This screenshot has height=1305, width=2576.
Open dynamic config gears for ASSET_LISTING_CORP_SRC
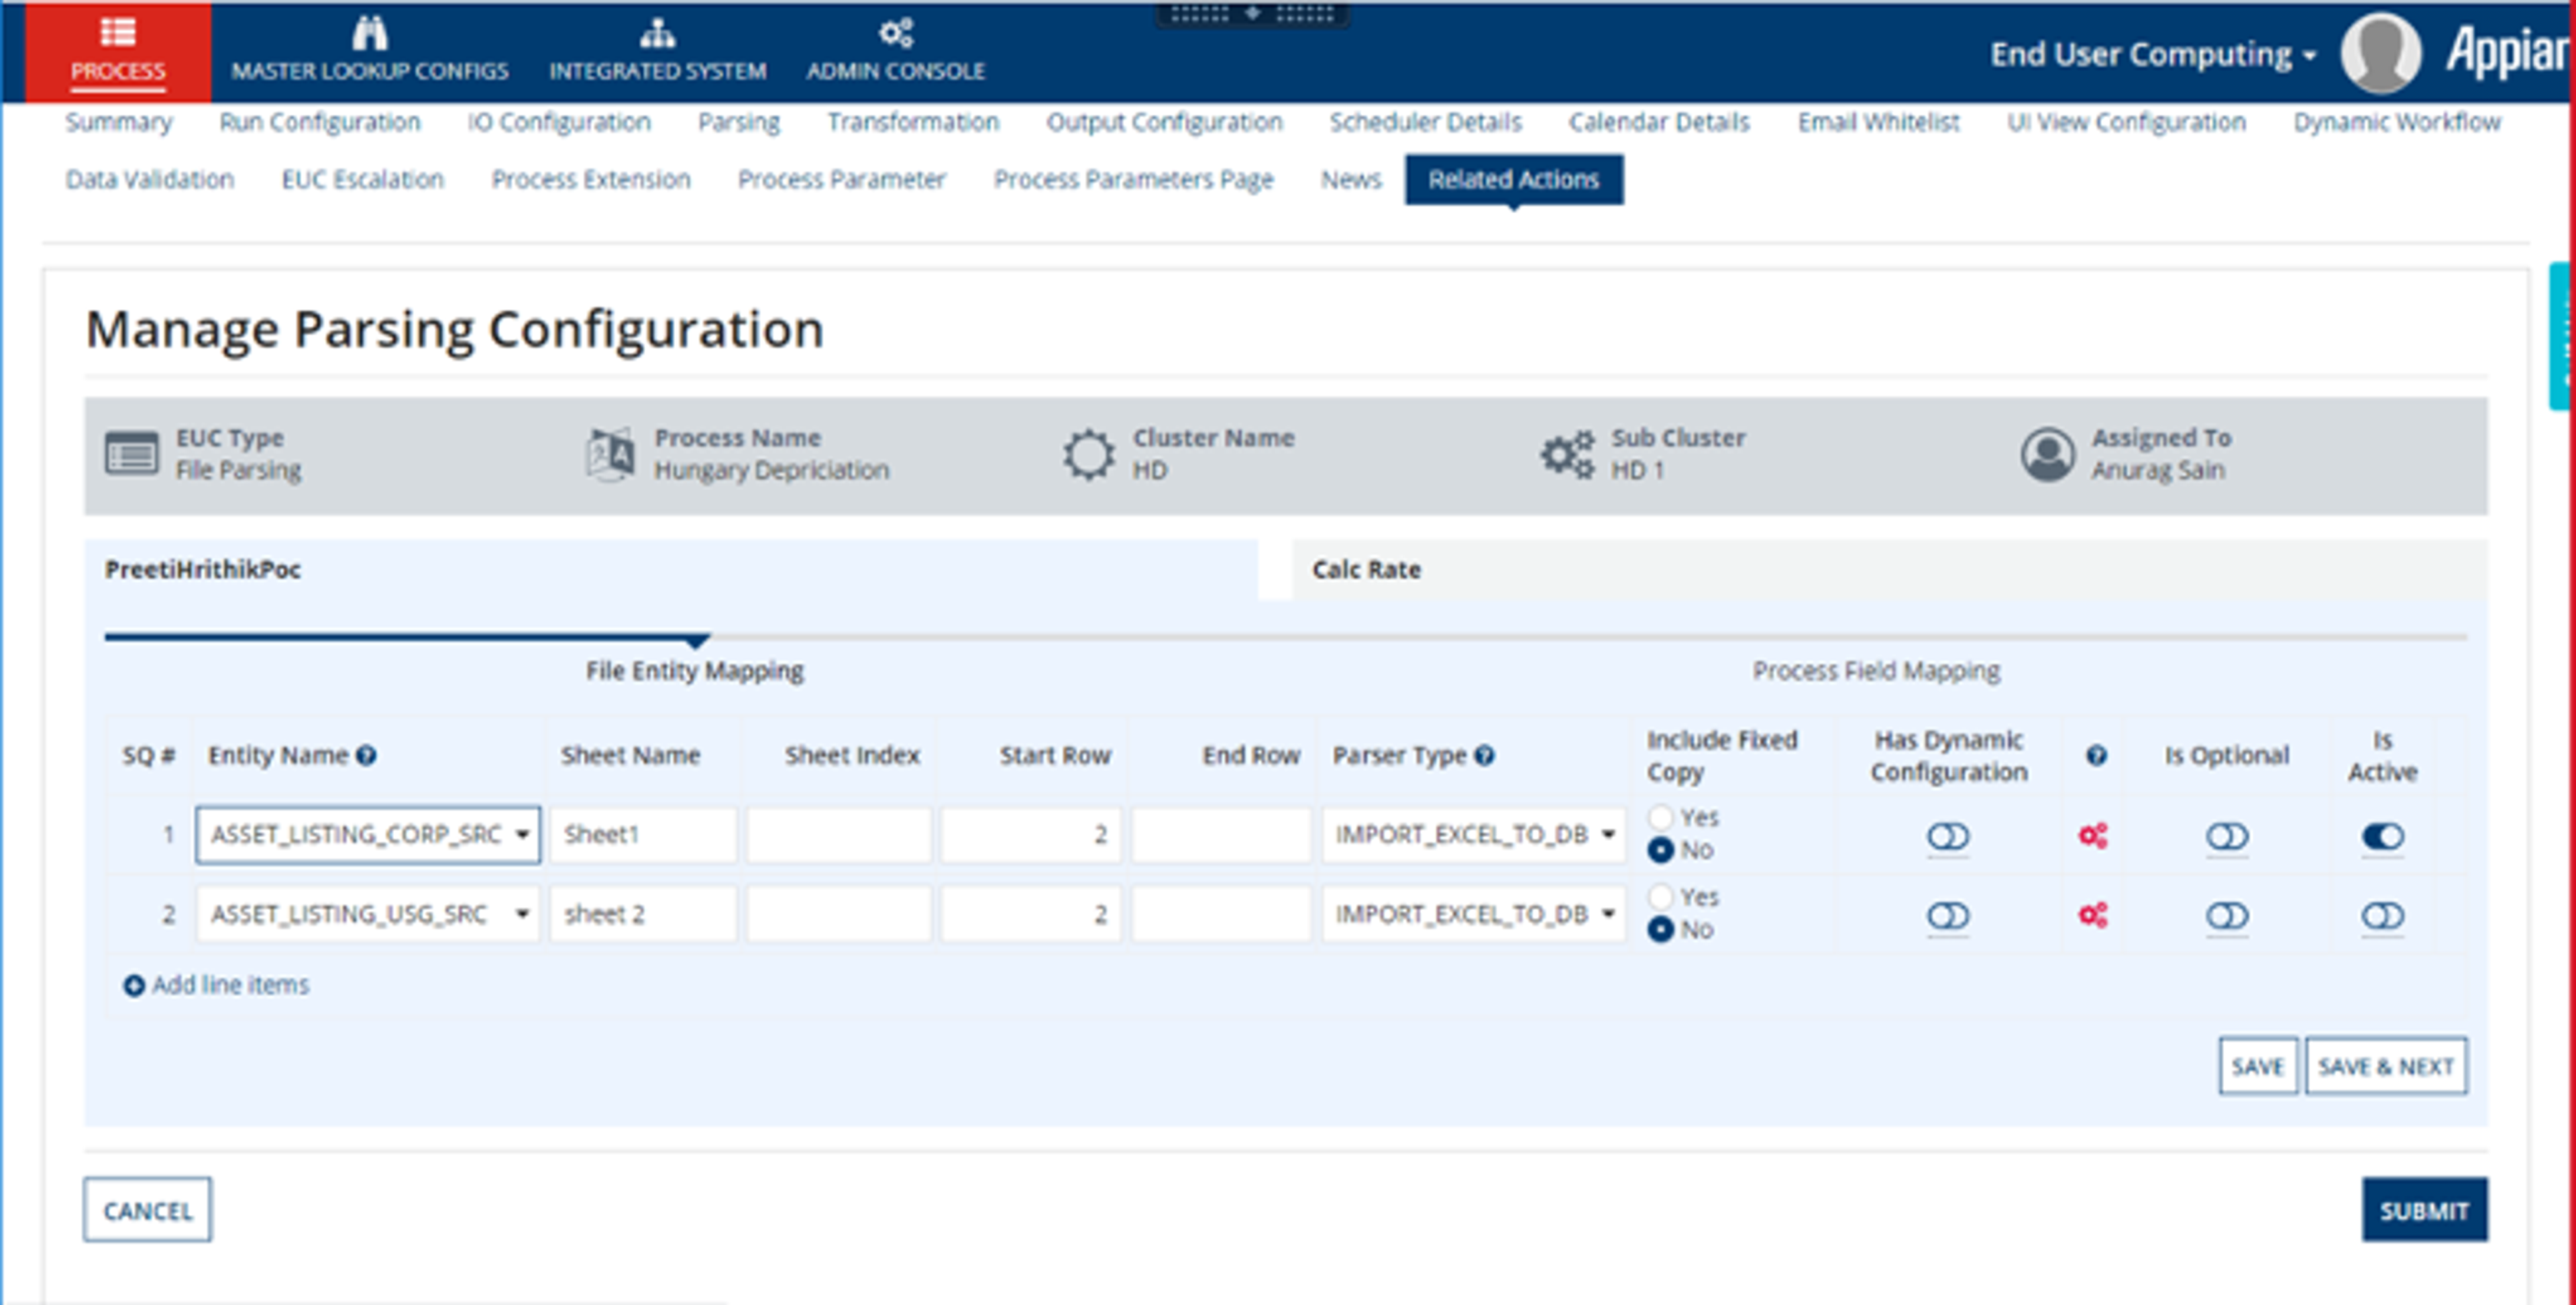[x=2093, y=835]
